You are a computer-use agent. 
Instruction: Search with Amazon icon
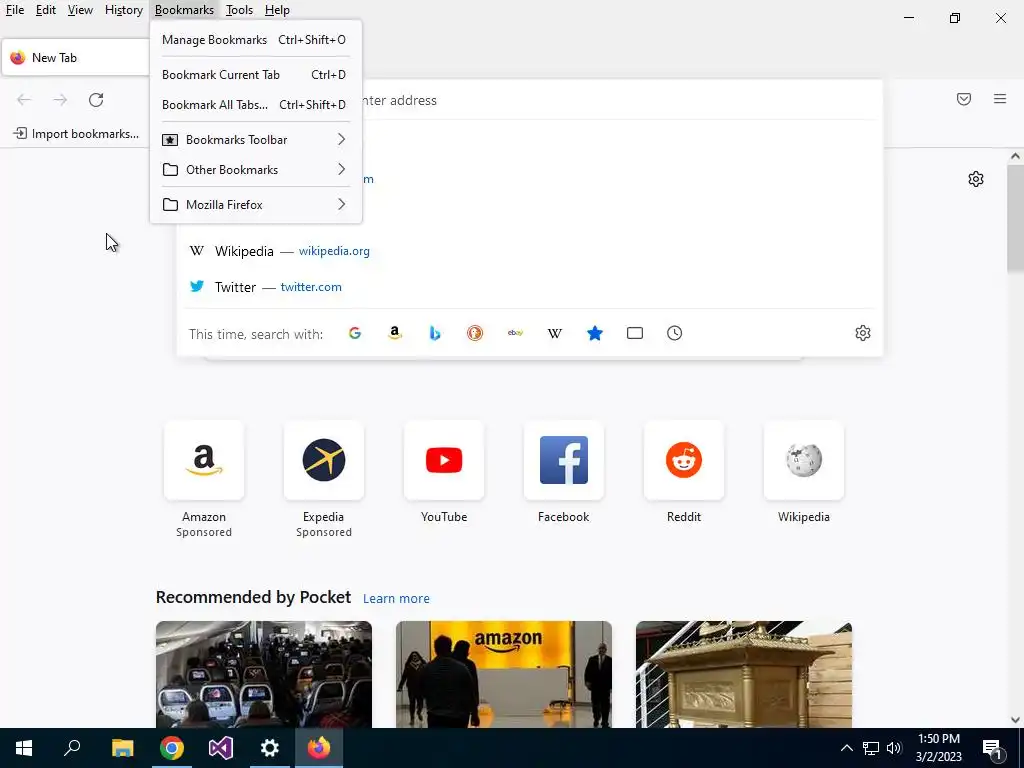pyautogui.click(x=394, y=333)
